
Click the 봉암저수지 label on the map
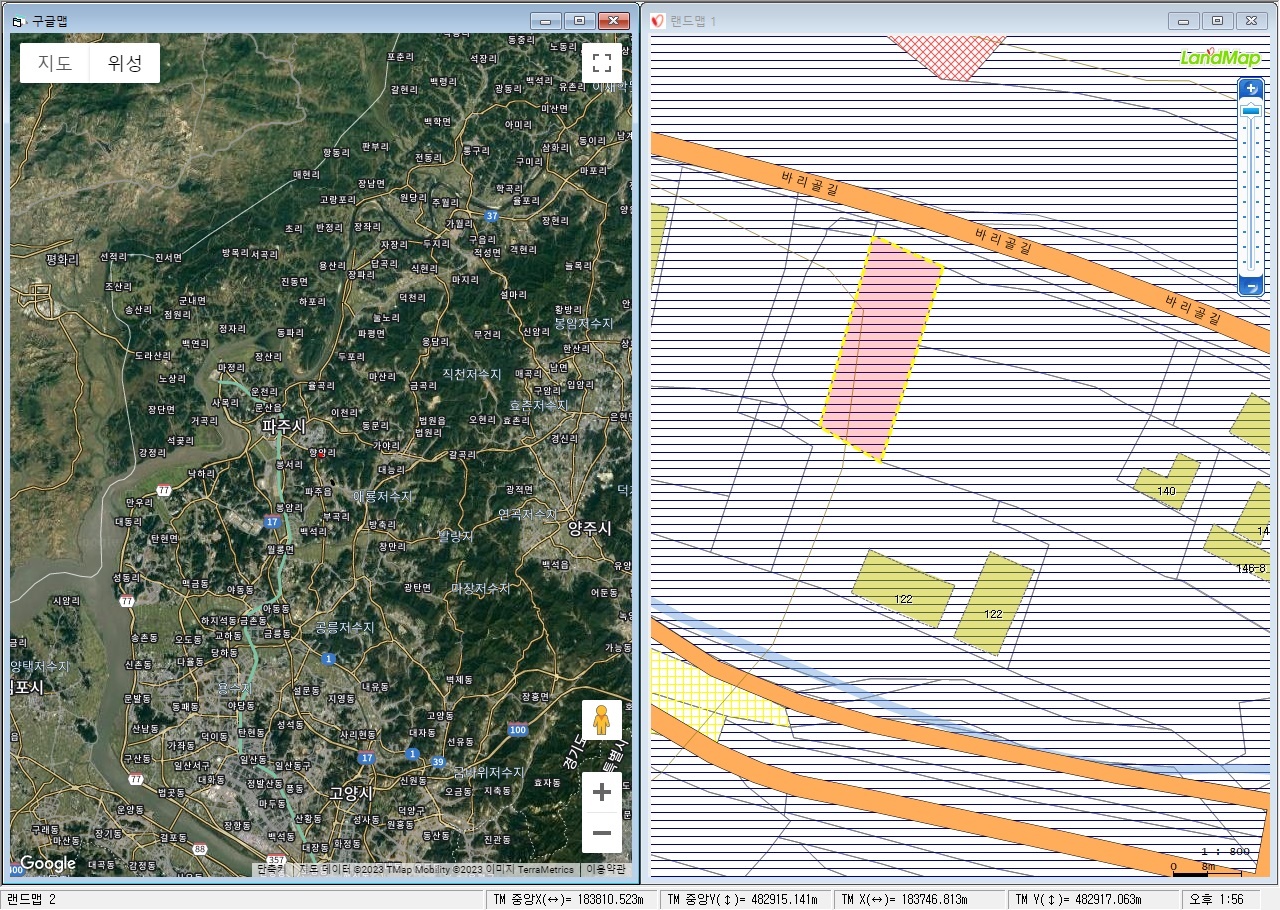pyautogui.click(x=584, y=324)
